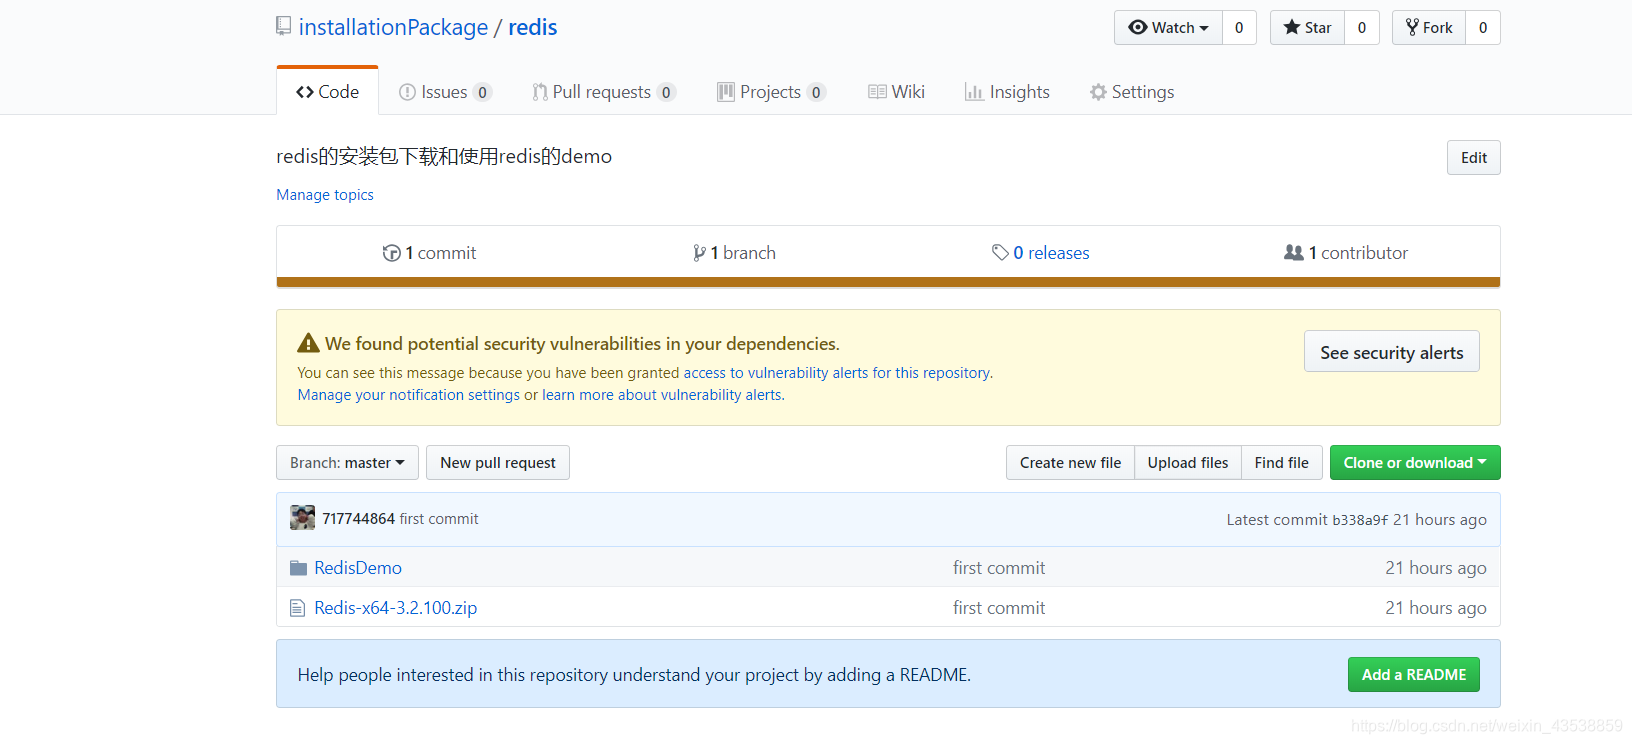
Task: Click the Find file button
Action: [x=1281, y=463]
